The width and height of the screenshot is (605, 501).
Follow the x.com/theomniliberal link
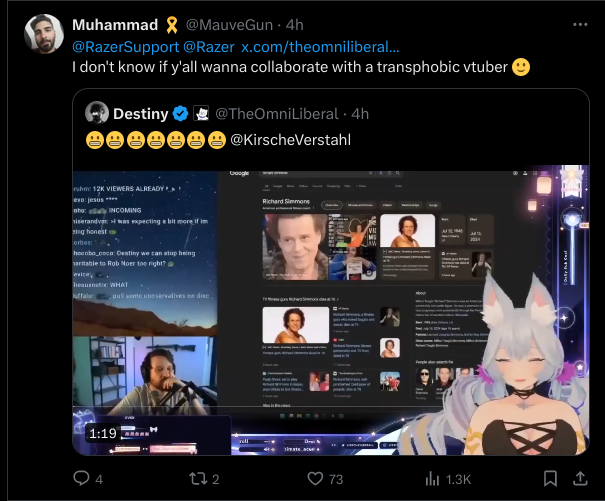pos(320,47)
